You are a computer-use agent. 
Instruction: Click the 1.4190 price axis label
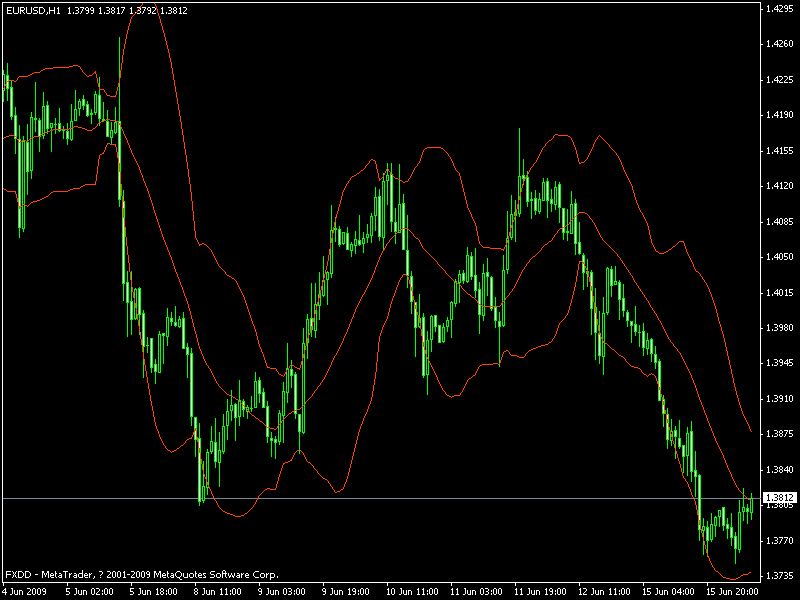(x=780, y=115)
